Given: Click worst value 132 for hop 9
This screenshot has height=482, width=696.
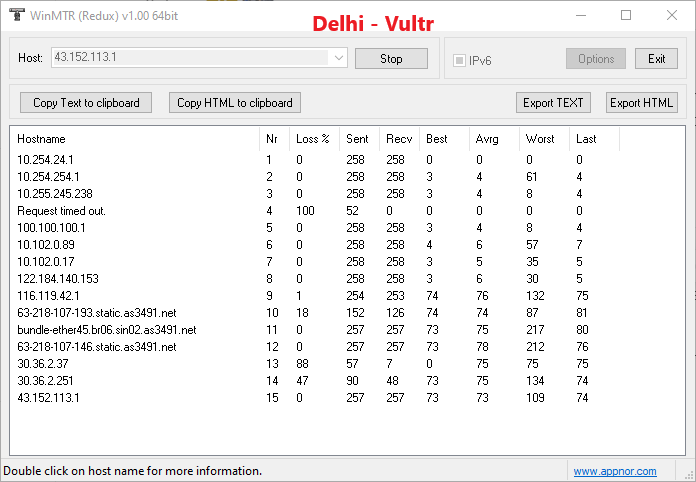Looking at the screenshot, I should tap(535, 296).
